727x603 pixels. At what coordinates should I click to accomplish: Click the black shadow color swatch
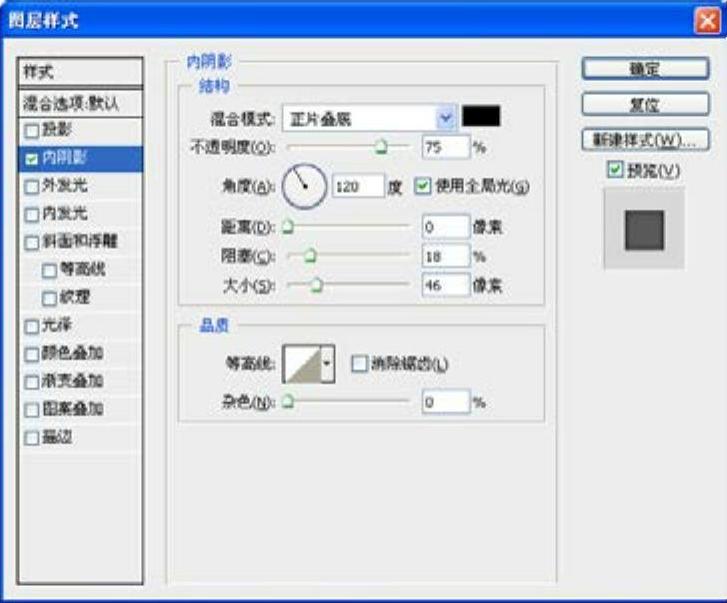(x=481, y=116)
